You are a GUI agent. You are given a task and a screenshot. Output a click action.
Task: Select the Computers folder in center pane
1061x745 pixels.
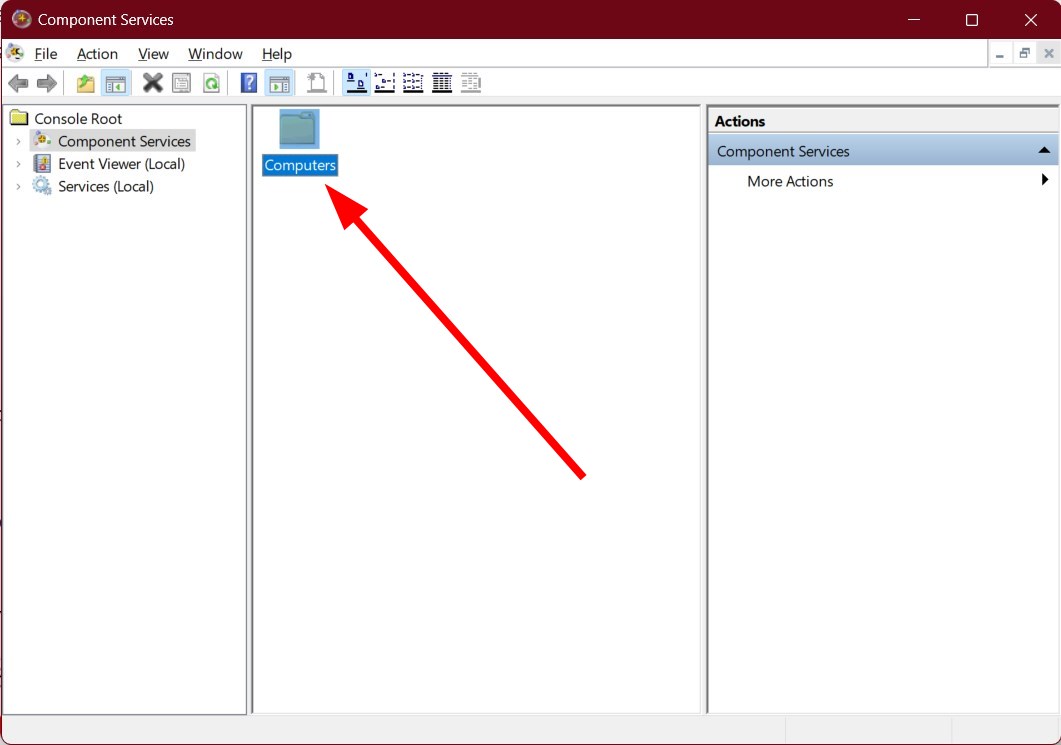(x=299, y=143)
